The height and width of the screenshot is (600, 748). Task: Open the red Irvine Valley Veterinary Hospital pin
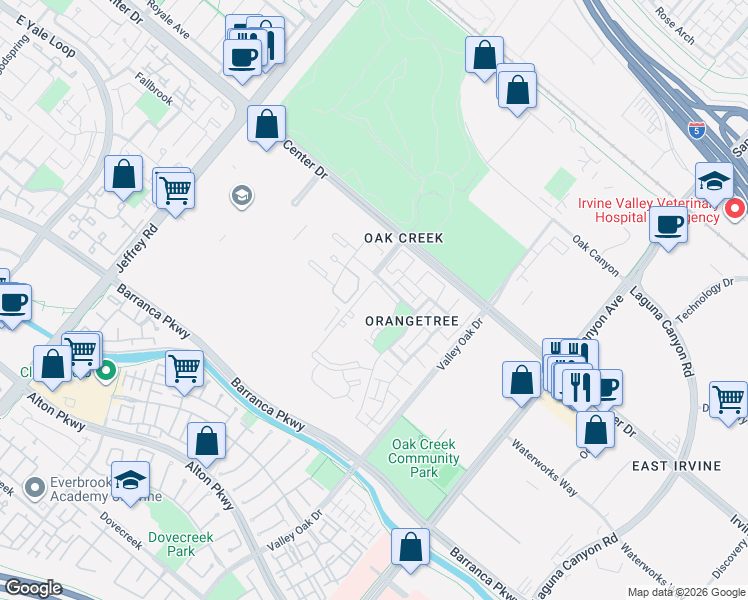coord(735,209)
